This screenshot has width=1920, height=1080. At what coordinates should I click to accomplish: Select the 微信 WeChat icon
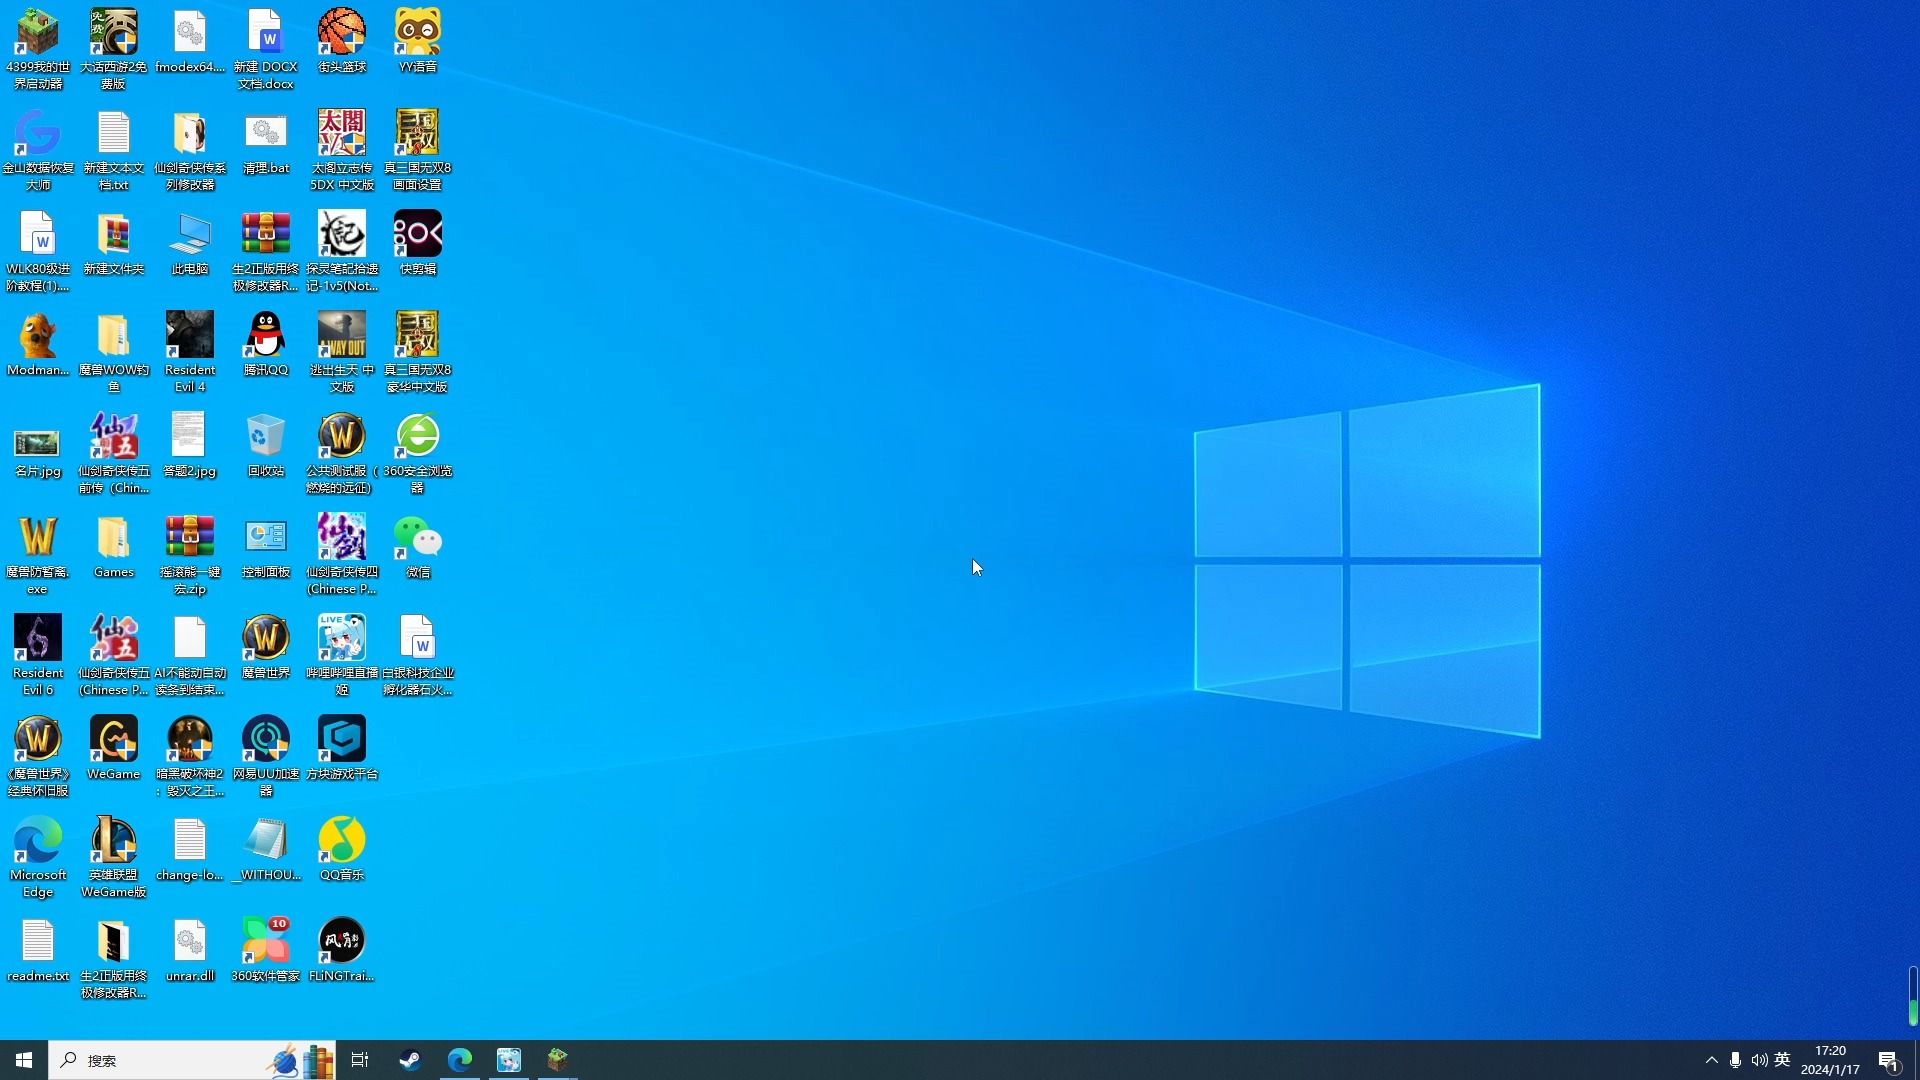point(418,545)
